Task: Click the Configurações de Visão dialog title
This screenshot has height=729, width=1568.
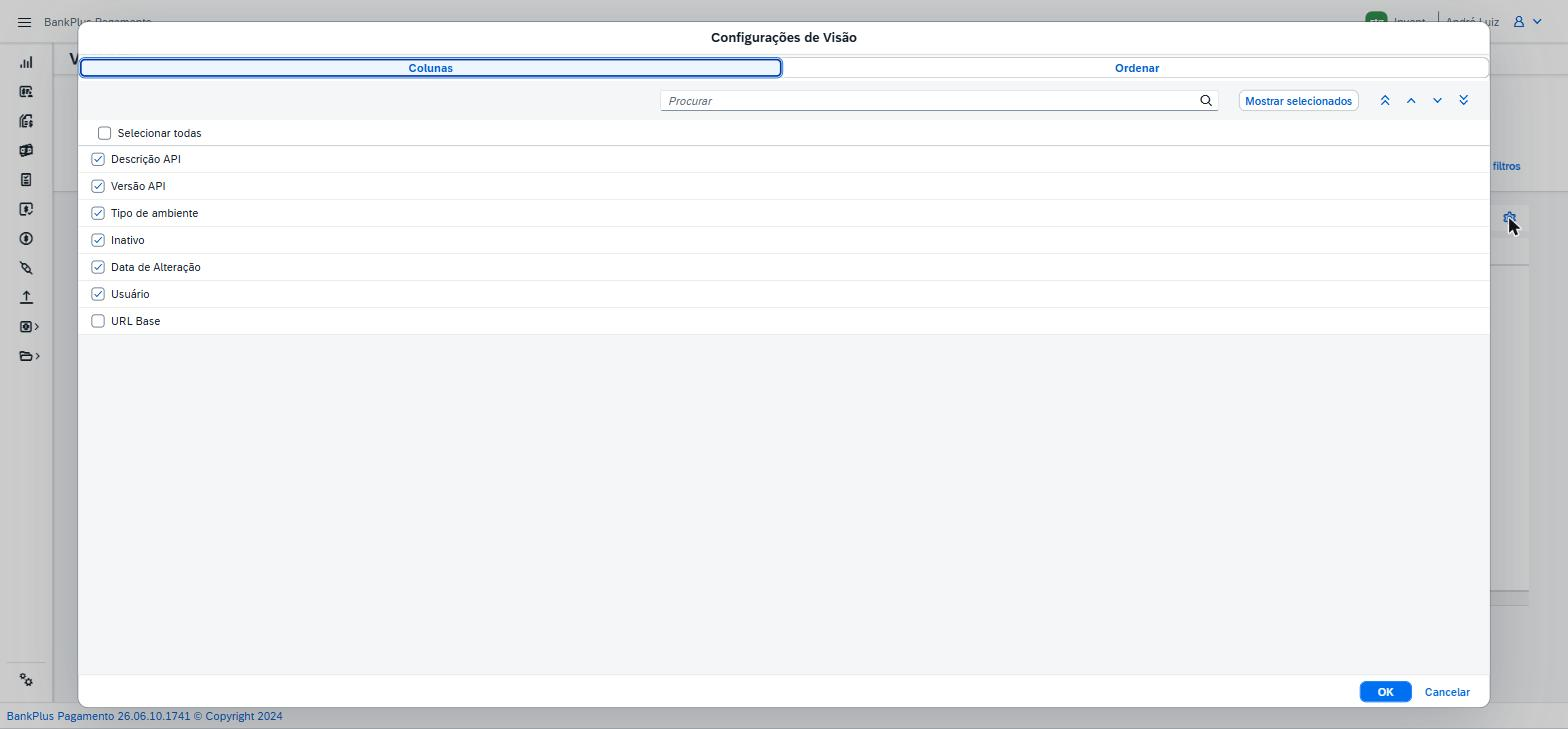Action: click(784, 37)
